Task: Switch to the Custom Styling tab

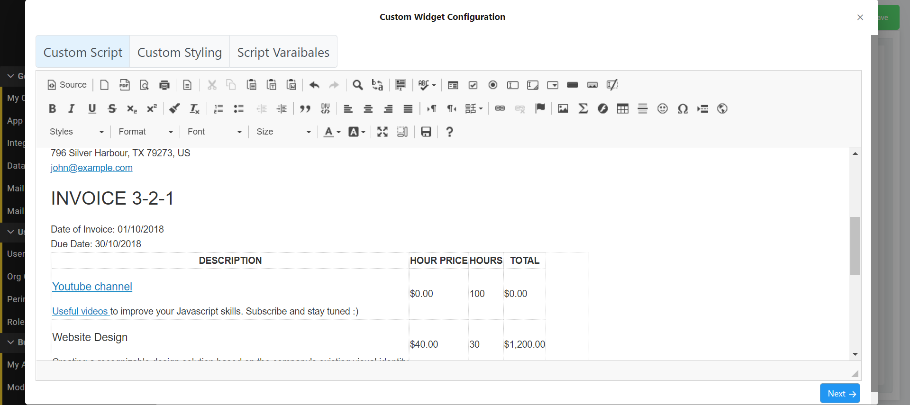Action: point(179,53)
